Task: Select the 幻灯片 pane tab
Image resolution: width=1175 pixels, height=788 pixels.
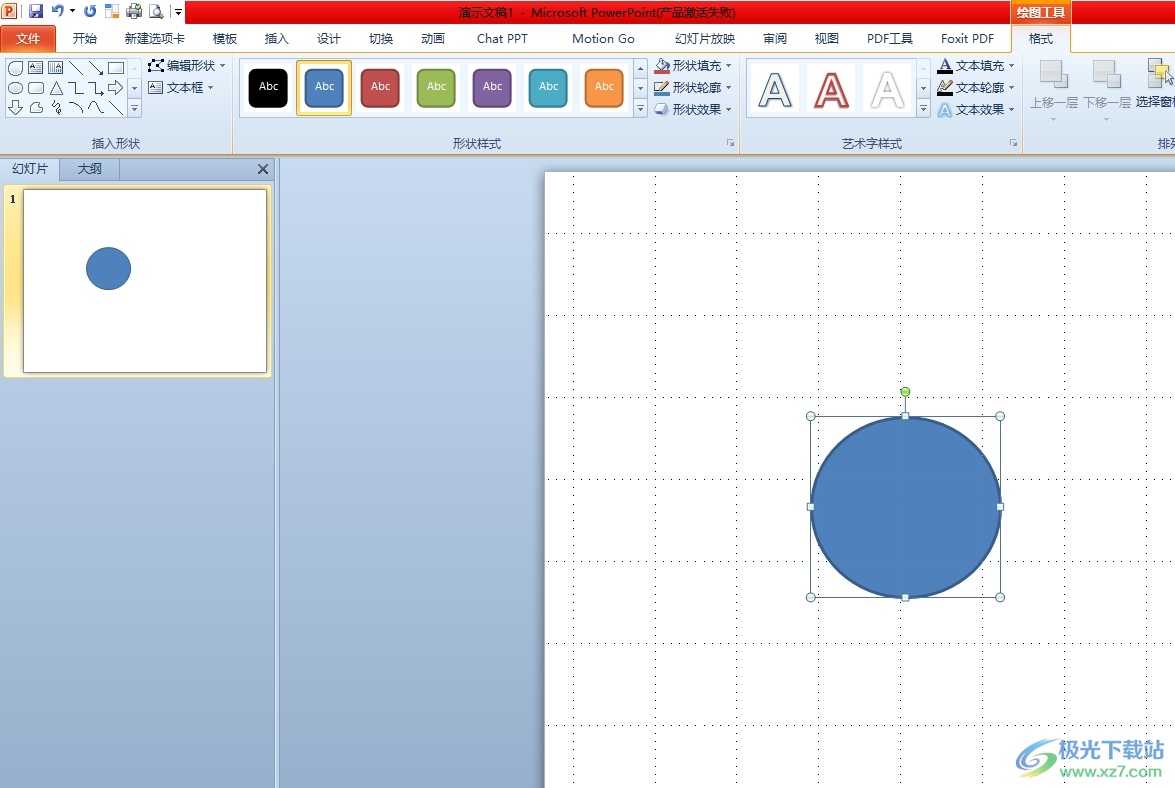Action: [x=30, y=169]
